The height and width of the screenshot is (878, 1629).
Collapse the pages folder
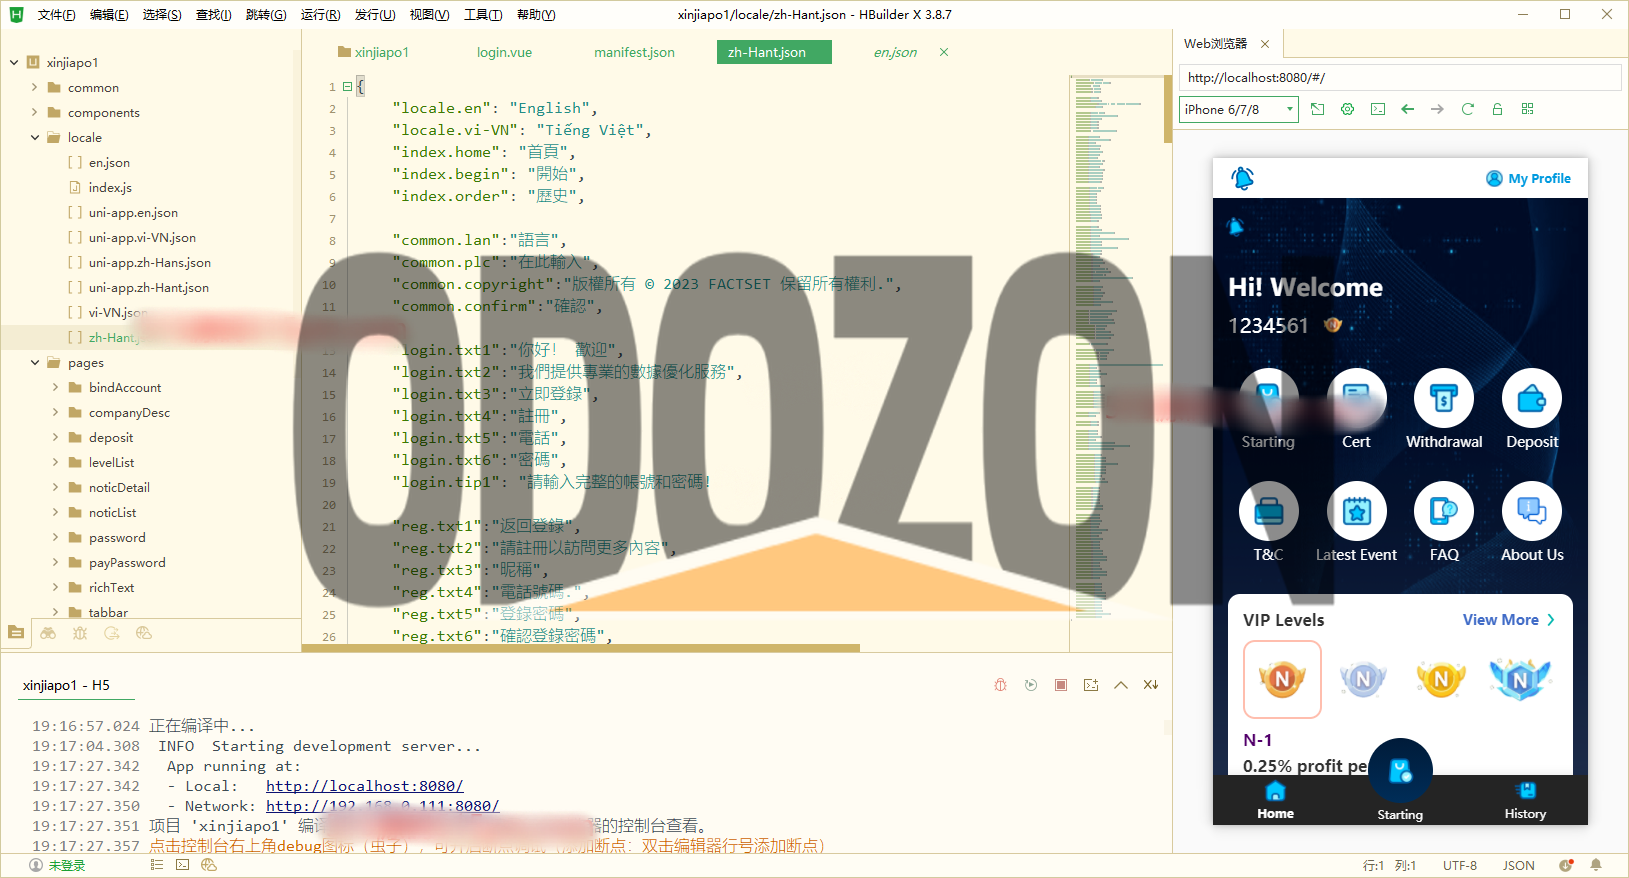pos(35,362)
